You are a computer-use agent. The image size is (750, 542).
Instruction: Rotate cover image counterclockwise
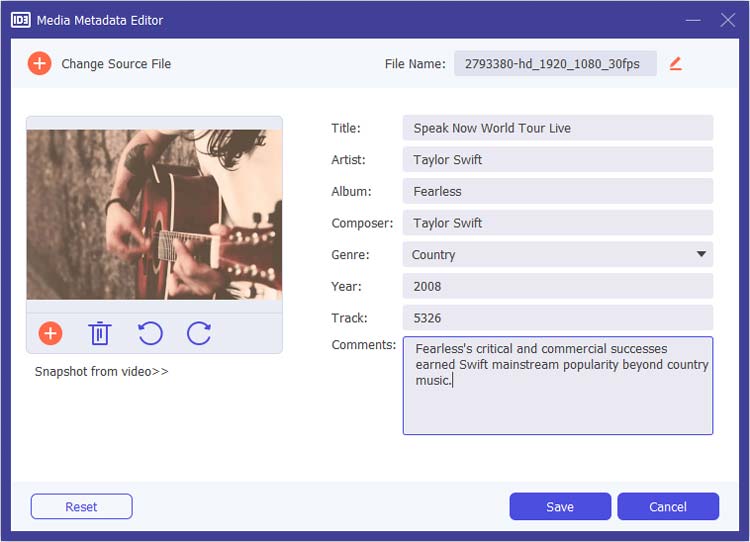click(150, 333)
